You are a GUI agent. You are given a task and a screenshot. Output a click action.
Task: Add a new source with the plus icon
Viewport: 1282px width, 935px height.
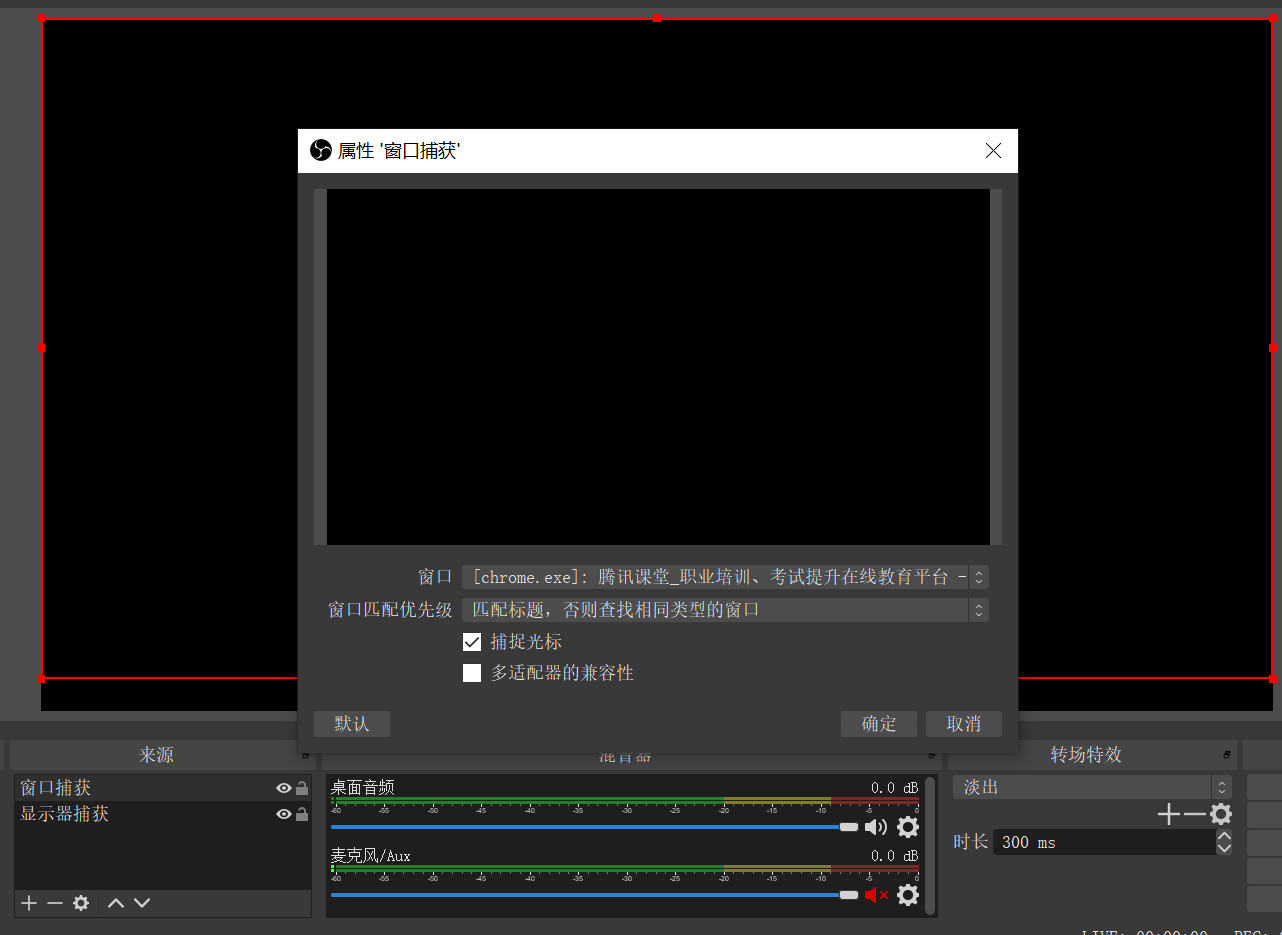[x=29, y=903]
